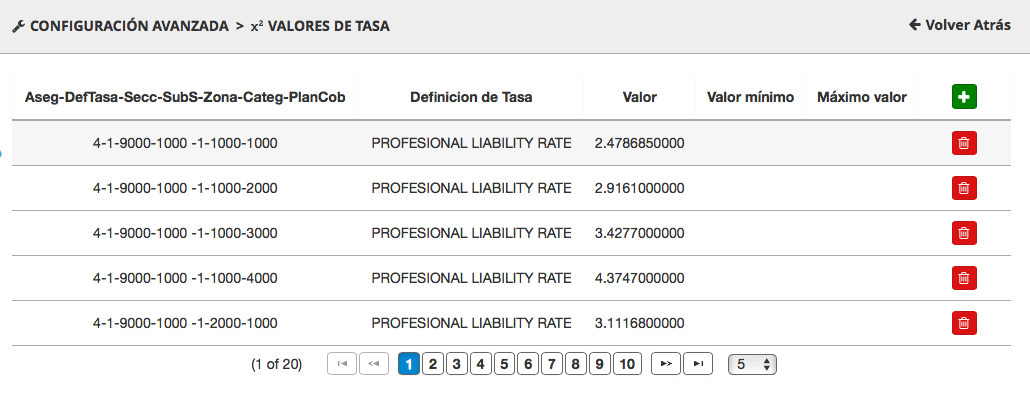Image resolution: width=1030 pixels, height=408 pixels.
Task: Click Aseg-DefTasa-Secc-SubS-Zona-Categ-PlanCob header
Action: click(x=185, y=97)
